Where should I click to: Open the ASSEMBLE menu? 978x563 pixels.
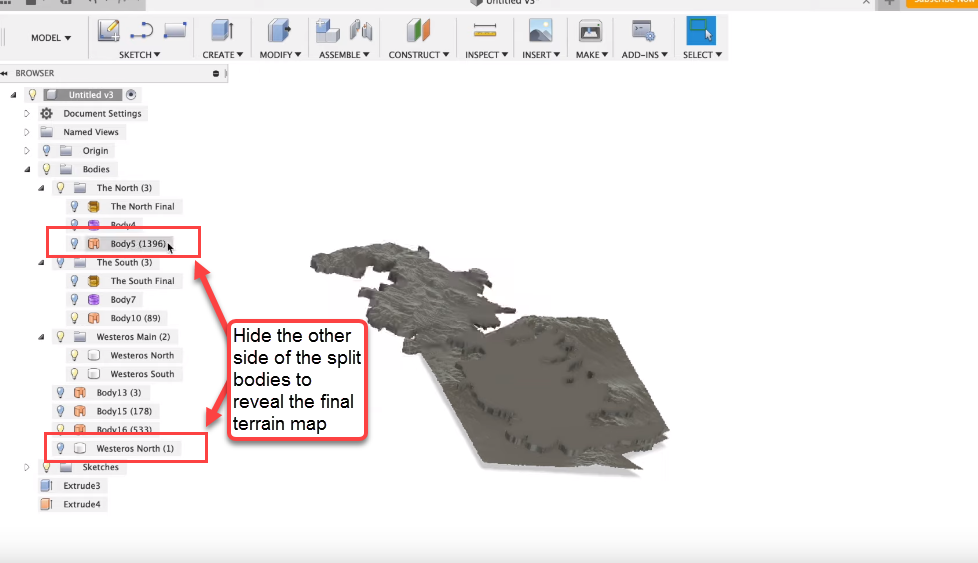point(344,55)
